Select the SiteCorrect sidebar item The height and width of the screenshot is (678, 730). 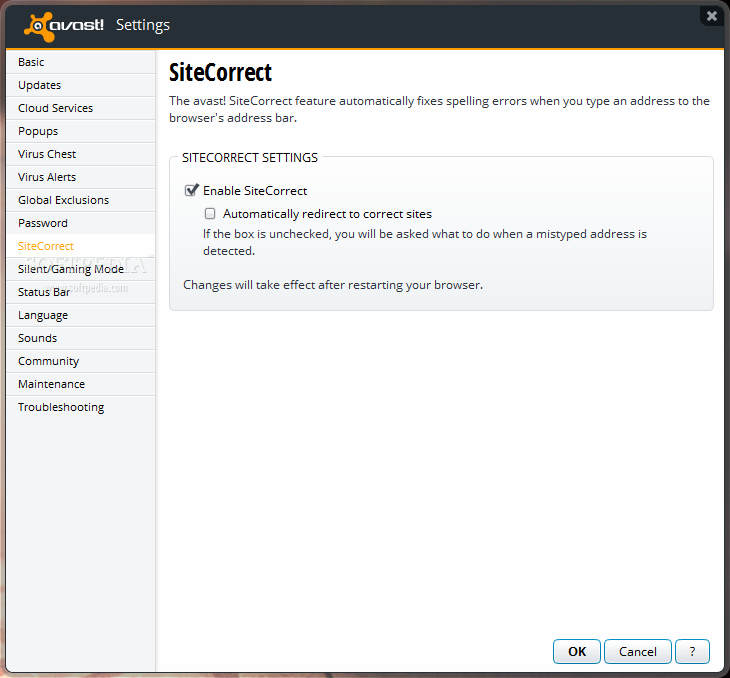(81, 246)
